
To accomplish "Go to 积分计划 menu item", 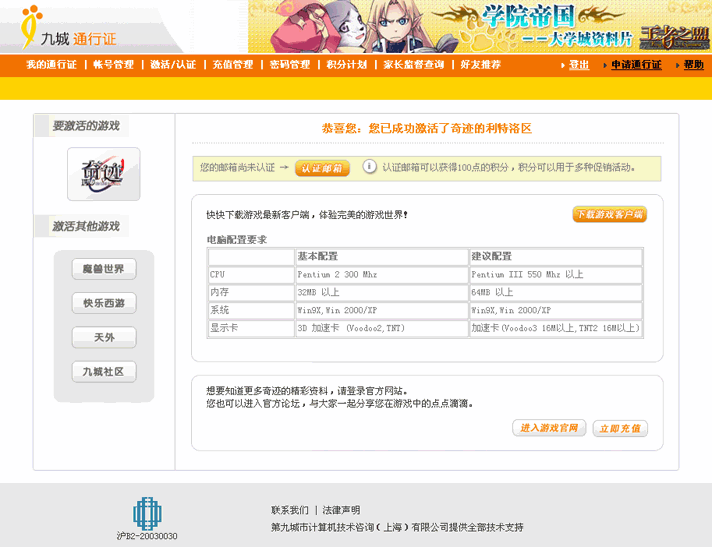I will pyautogui.click(x=347, y=65).
